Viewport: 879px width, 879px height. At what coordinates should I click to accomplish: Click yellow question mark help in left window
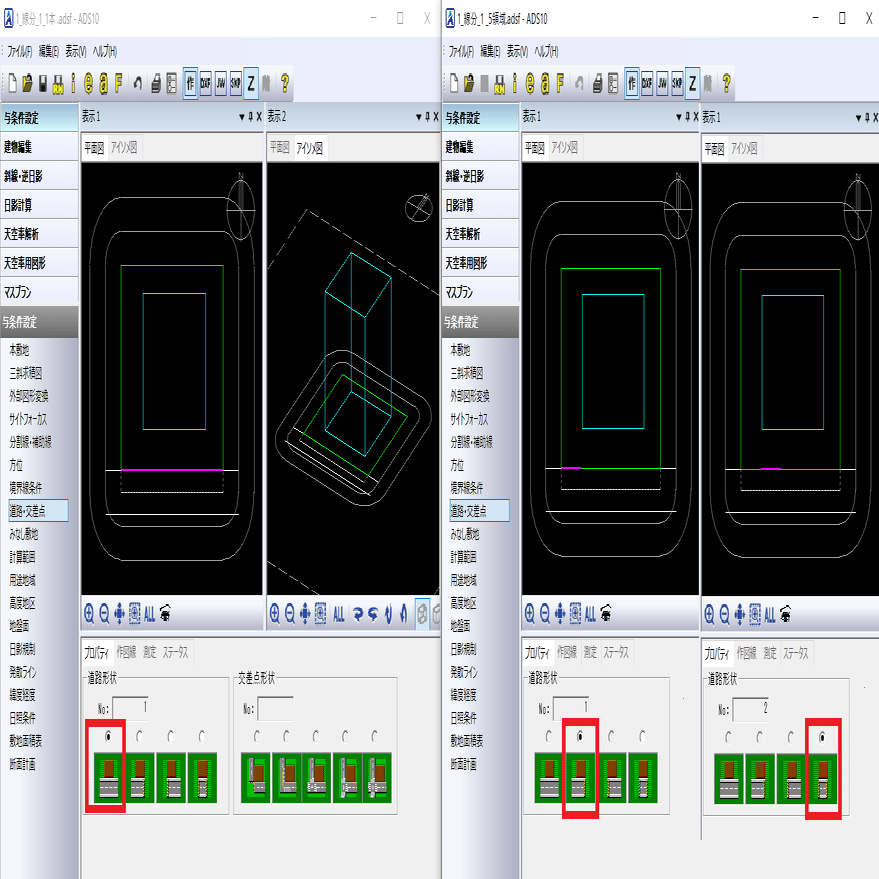click(x=285, y=84)
